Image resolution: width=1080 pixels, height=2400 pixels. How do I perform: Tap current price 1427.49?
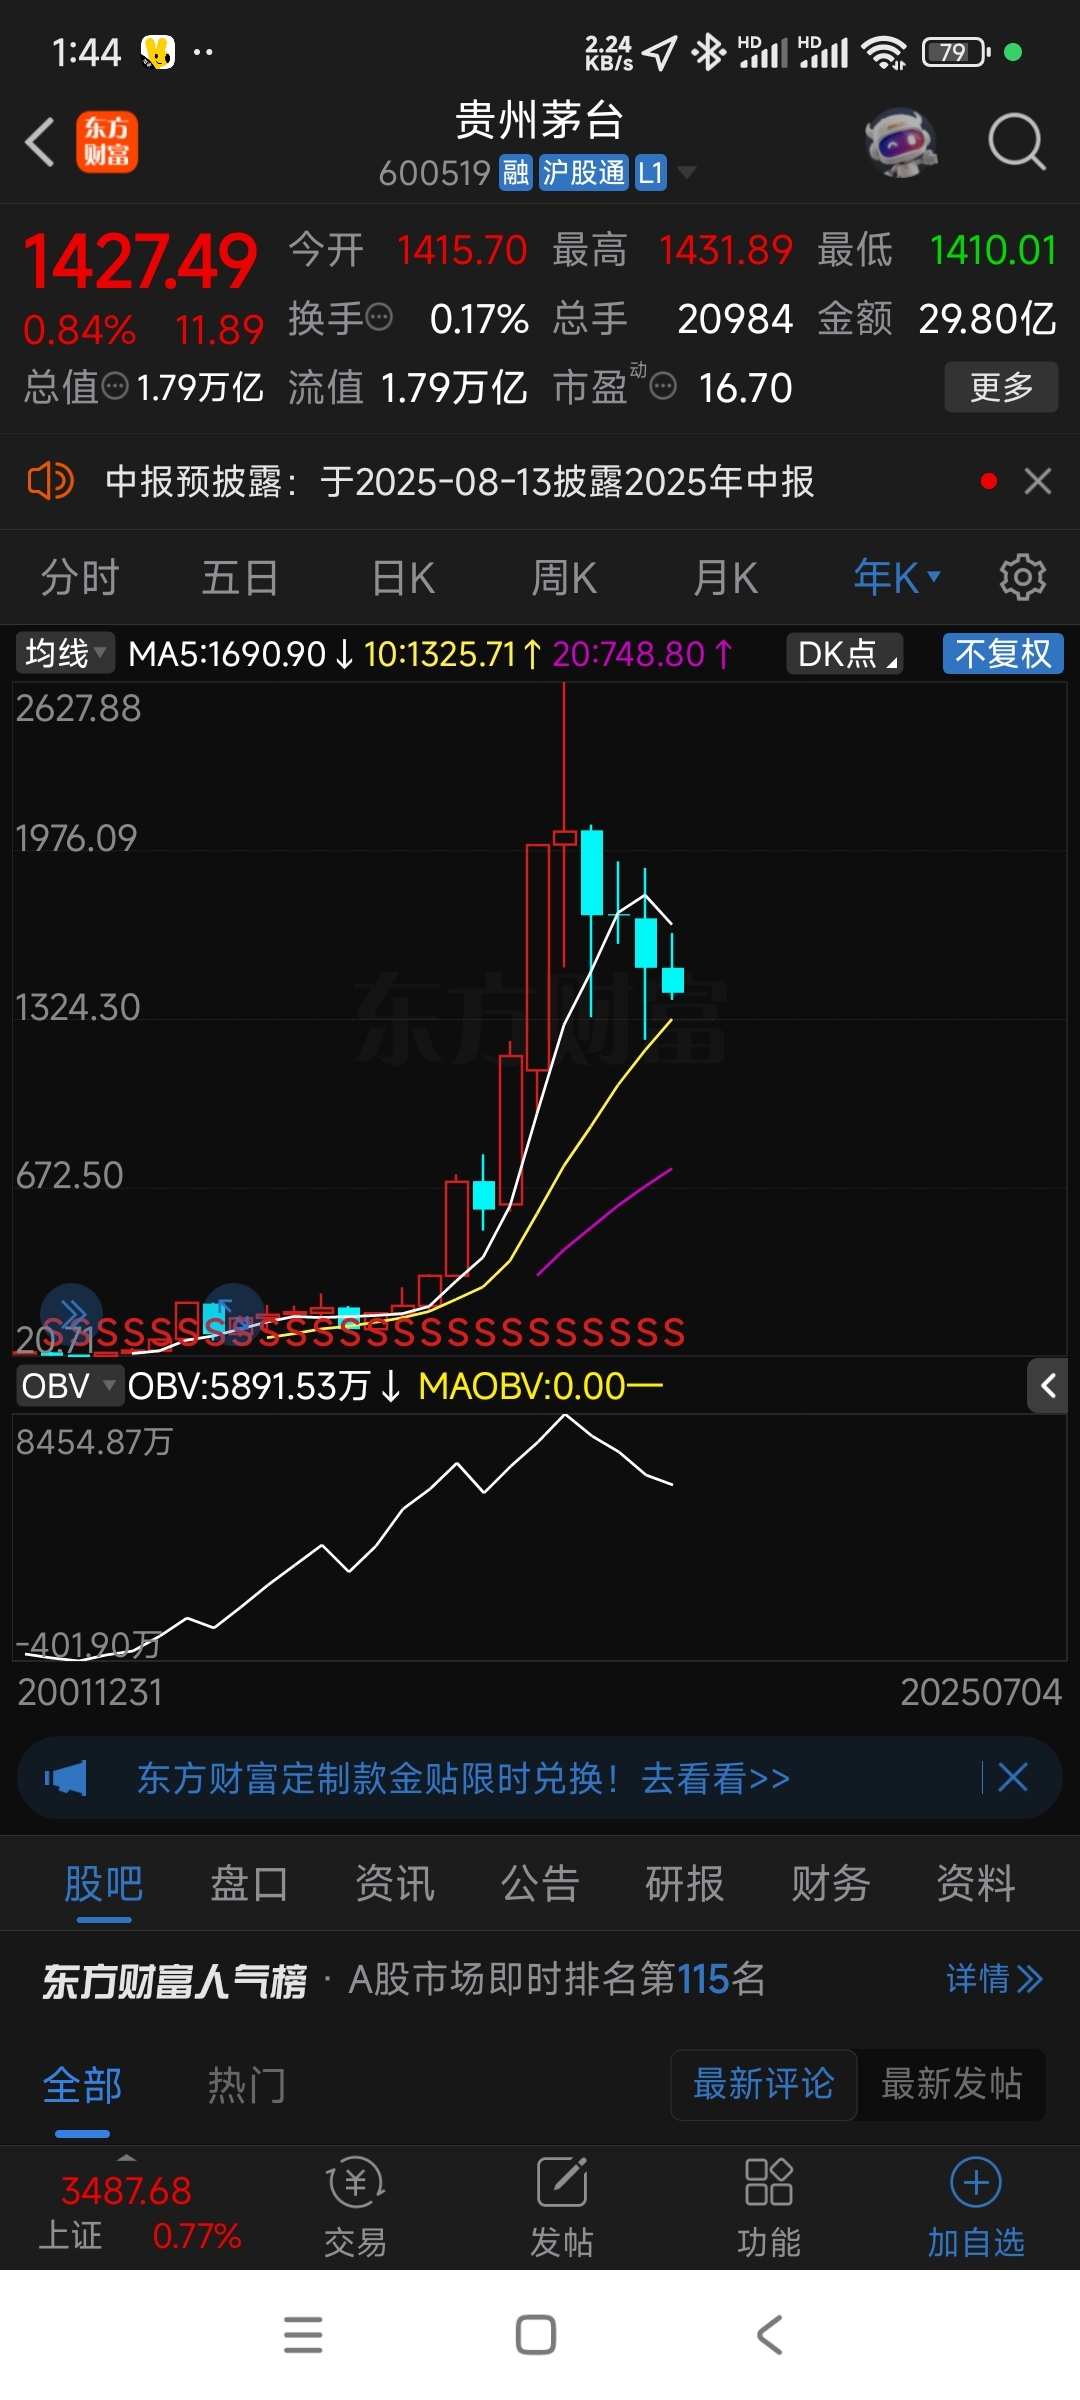(x=140, y=261)
